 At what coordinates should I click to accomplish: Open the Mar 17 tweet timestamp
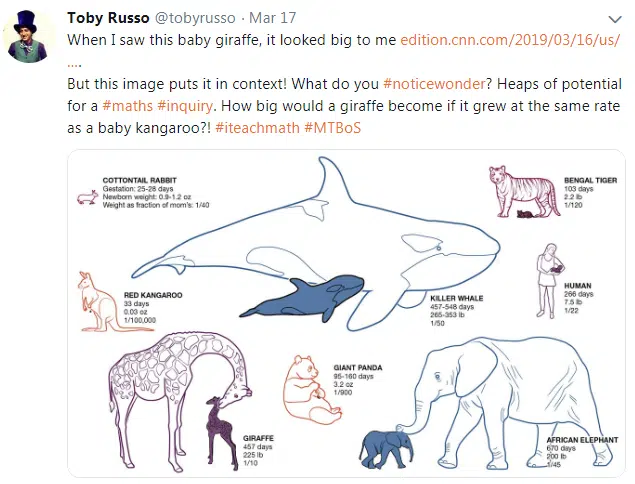(x=272, y=18)
